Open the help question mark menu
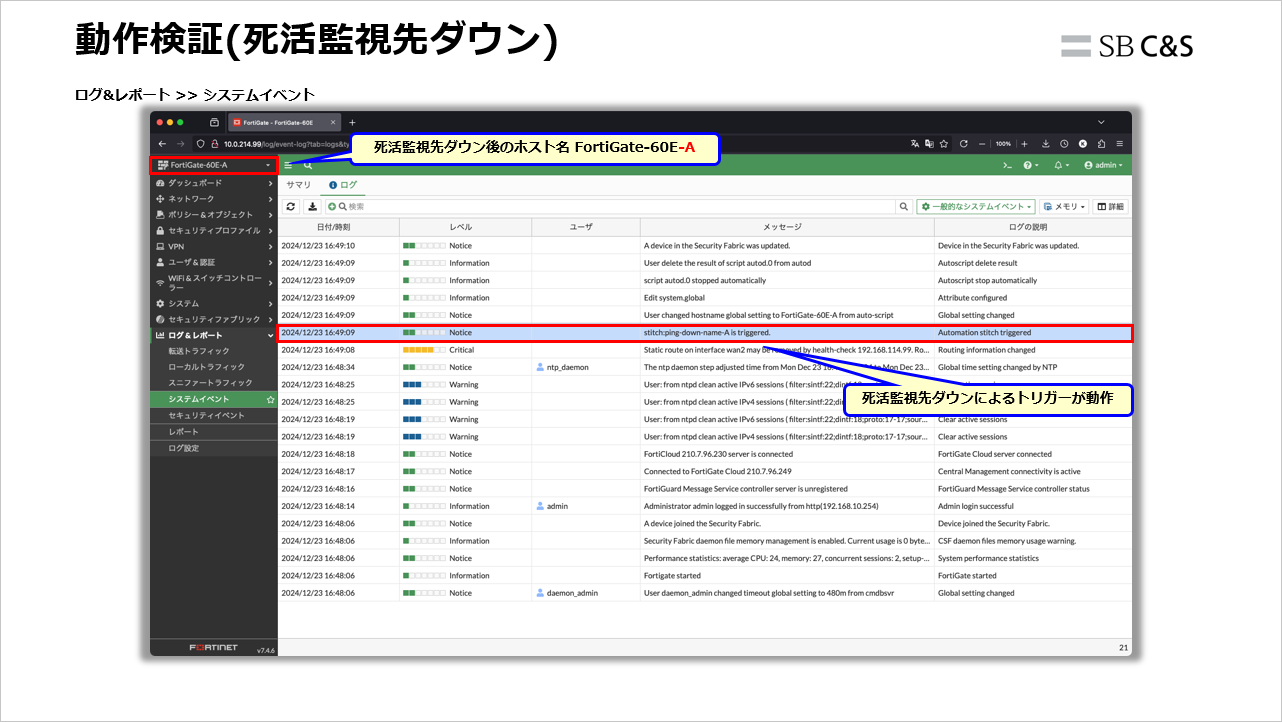 (1031, 165)
